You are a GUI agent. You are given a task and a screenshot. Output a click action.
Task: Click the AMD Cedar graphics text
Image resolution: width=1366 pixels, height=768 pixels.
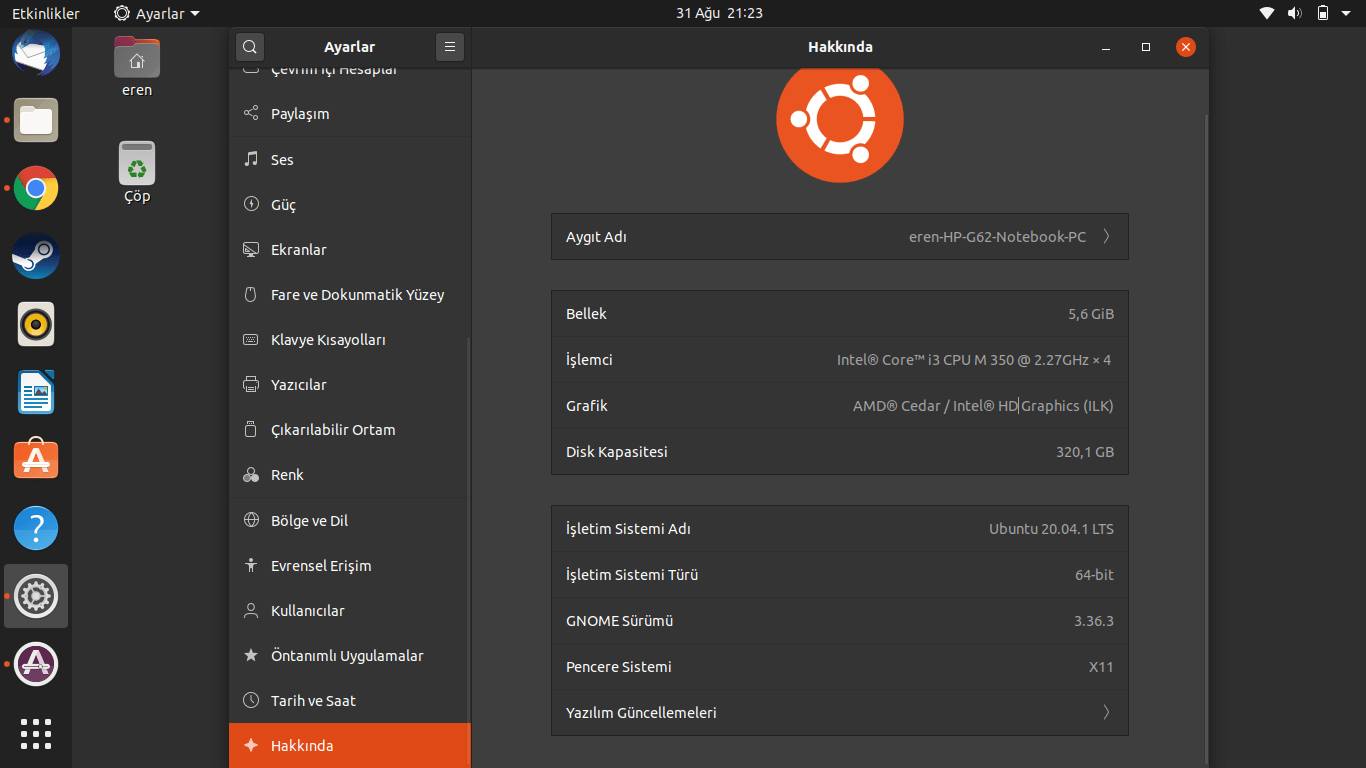pos(983,406)
